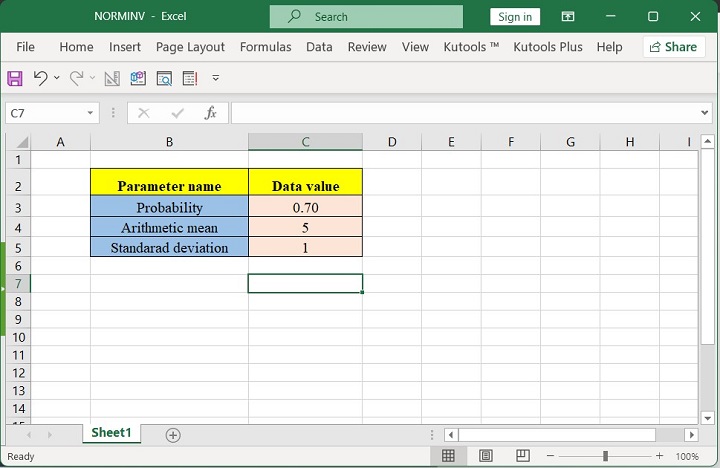Select the Sheet1 tab
Image resolution: width=720 pixels, height=468 pixels.
112,433
